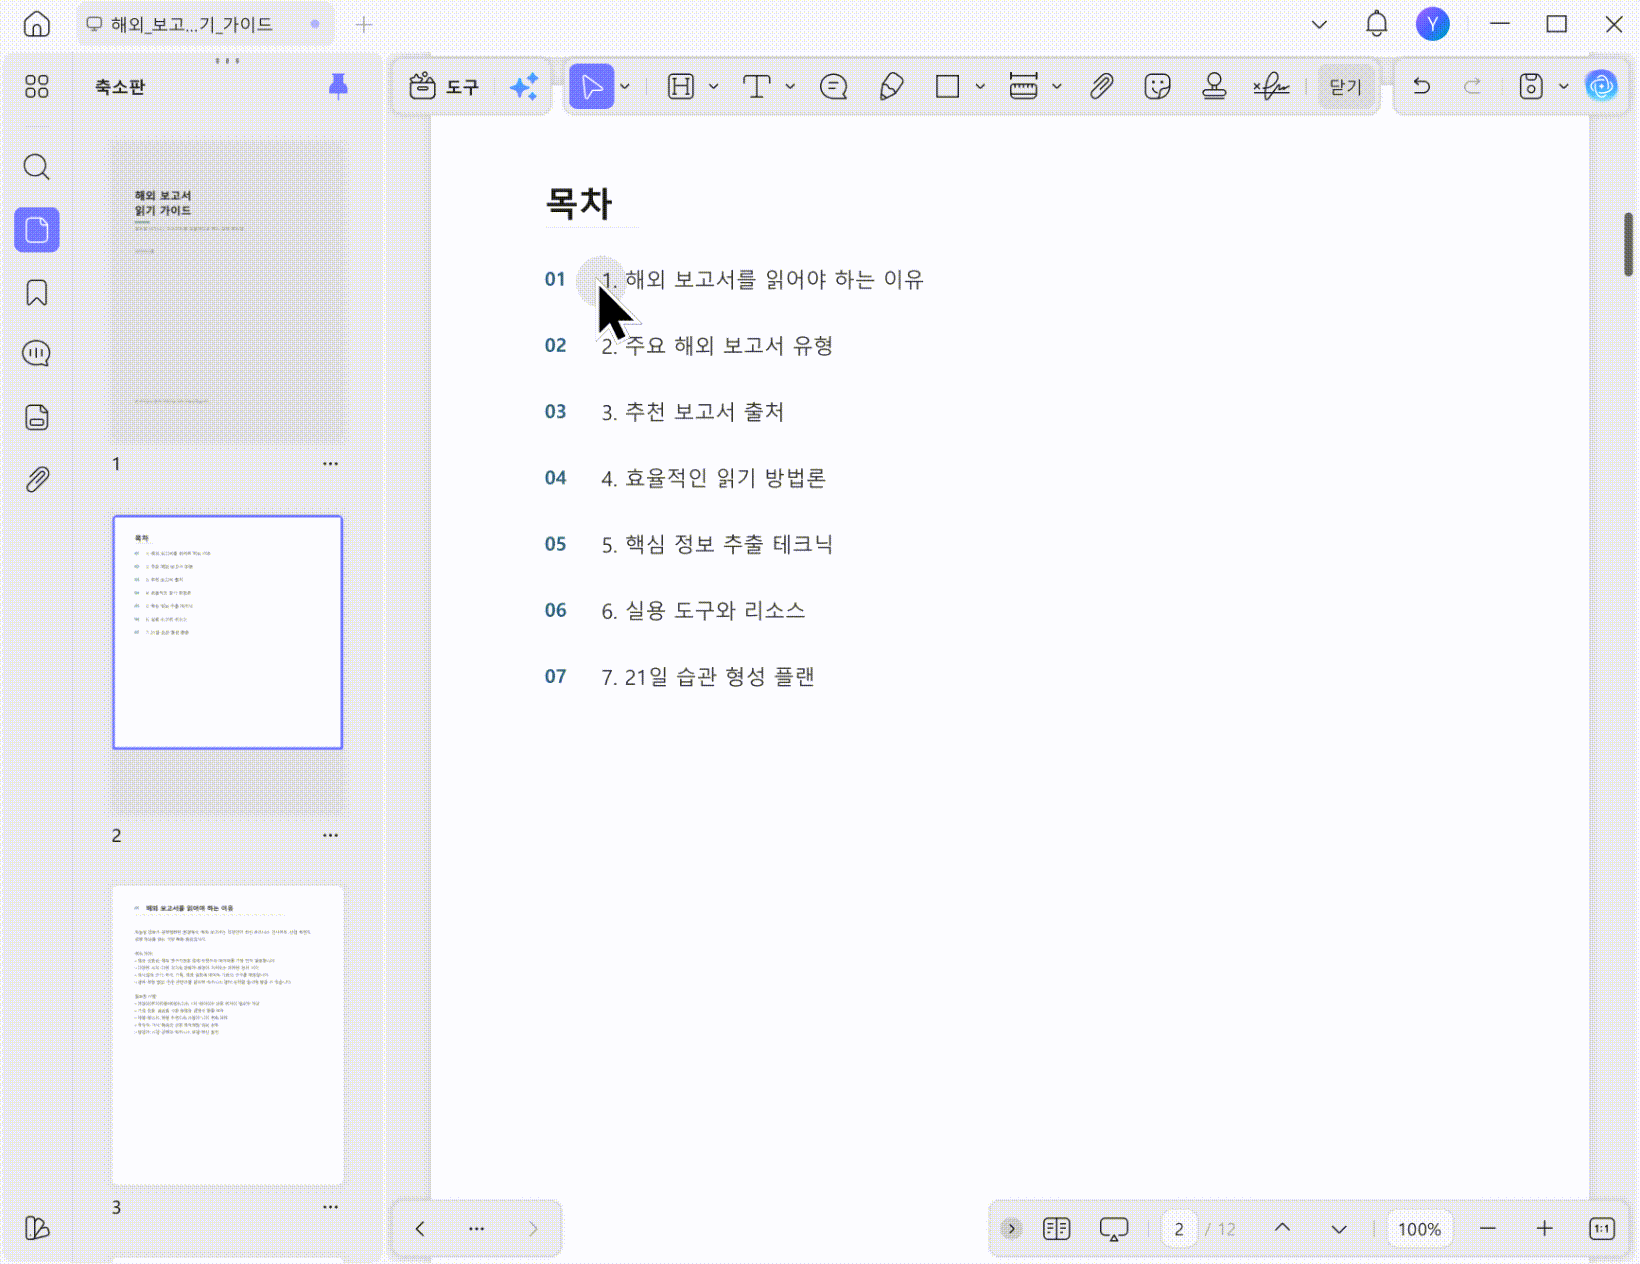
Task: Open more options for page 1
Action: pos(330,464)
